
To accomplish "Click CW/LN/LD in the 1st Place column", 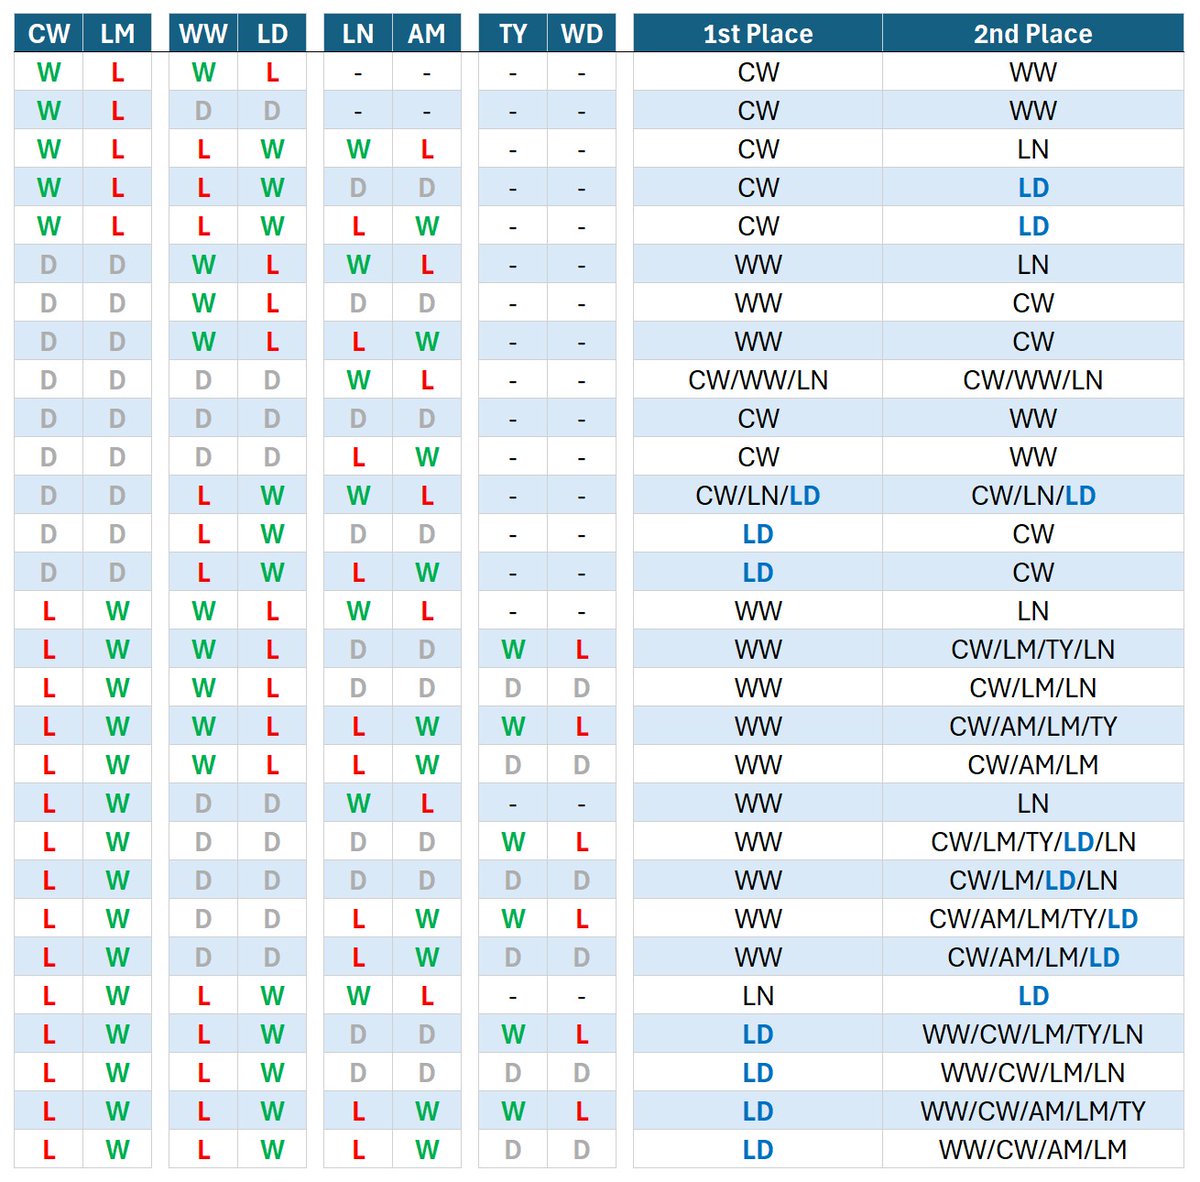I will [758, 496].
